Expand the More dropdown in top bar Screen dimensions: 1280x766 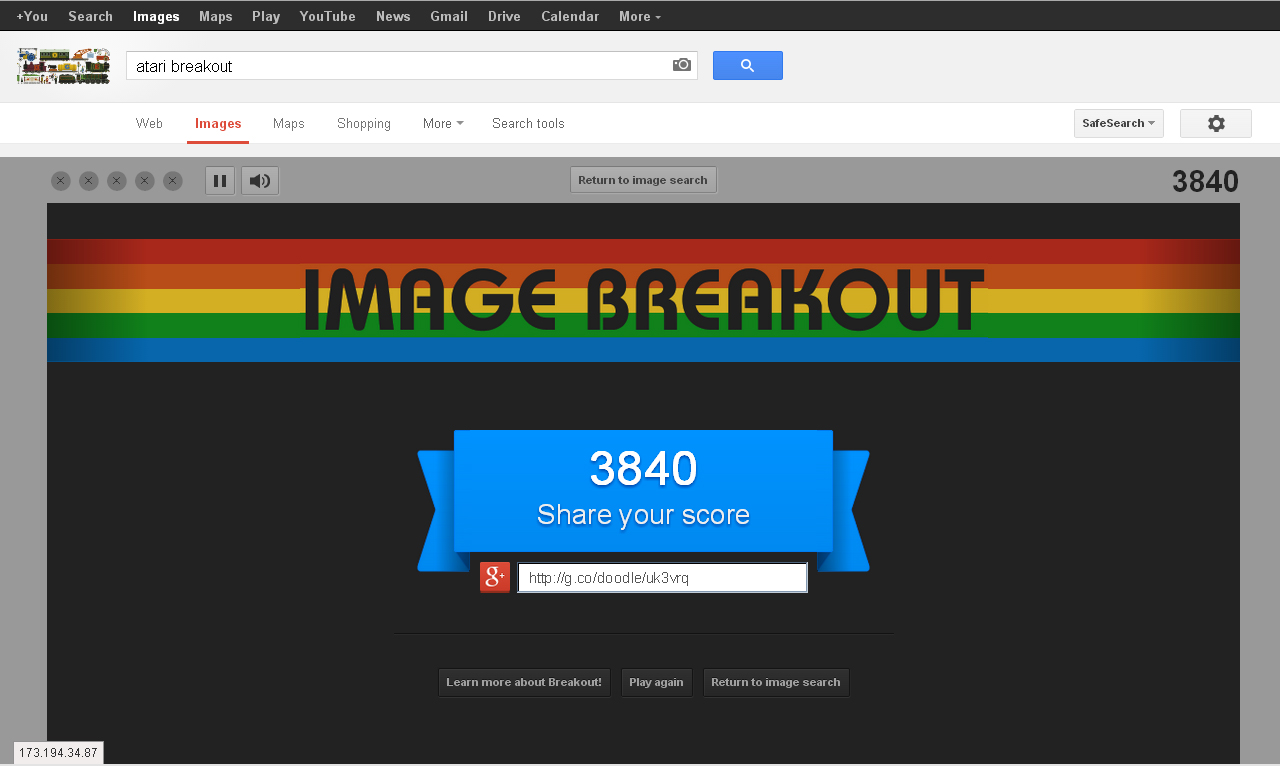coord(640,16)
